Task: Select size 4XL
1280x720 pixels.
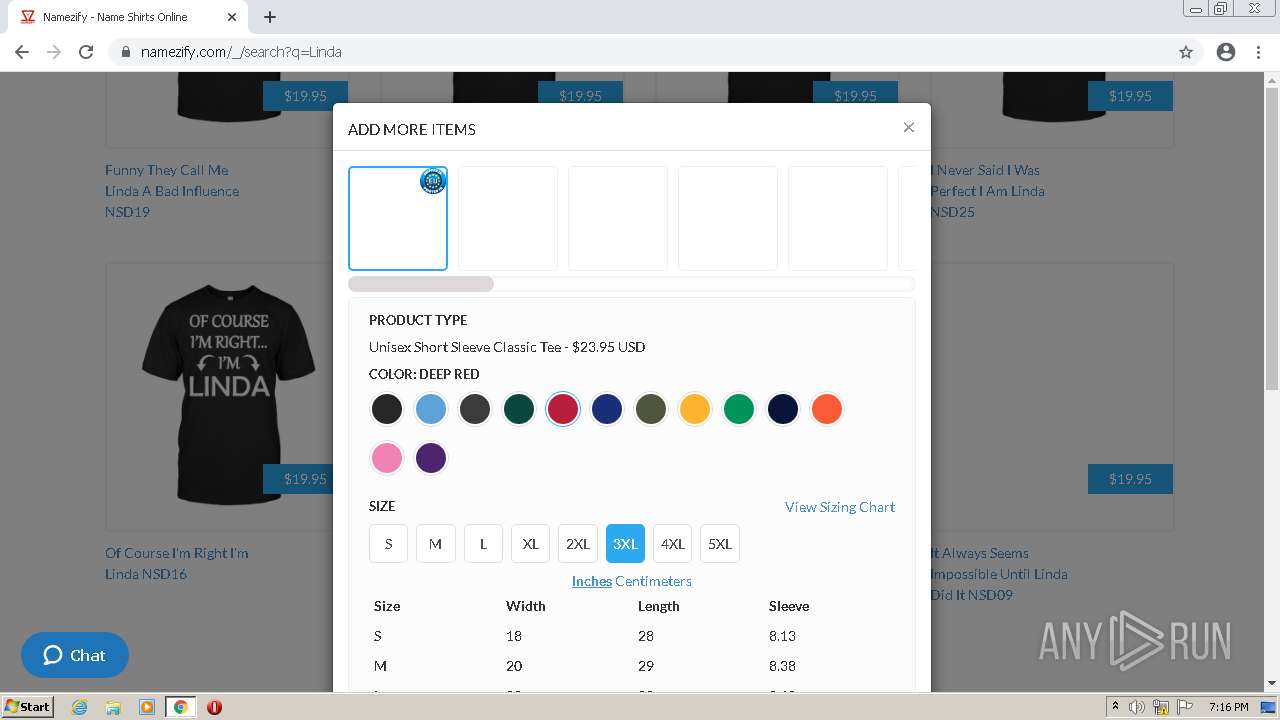Action: 673,544
